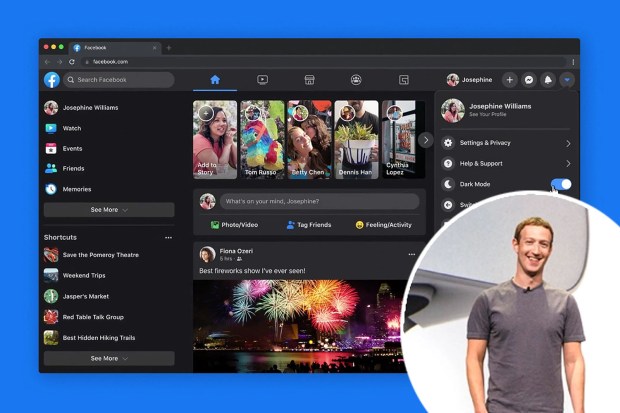Open Help & Support menu item

(506, 163)
